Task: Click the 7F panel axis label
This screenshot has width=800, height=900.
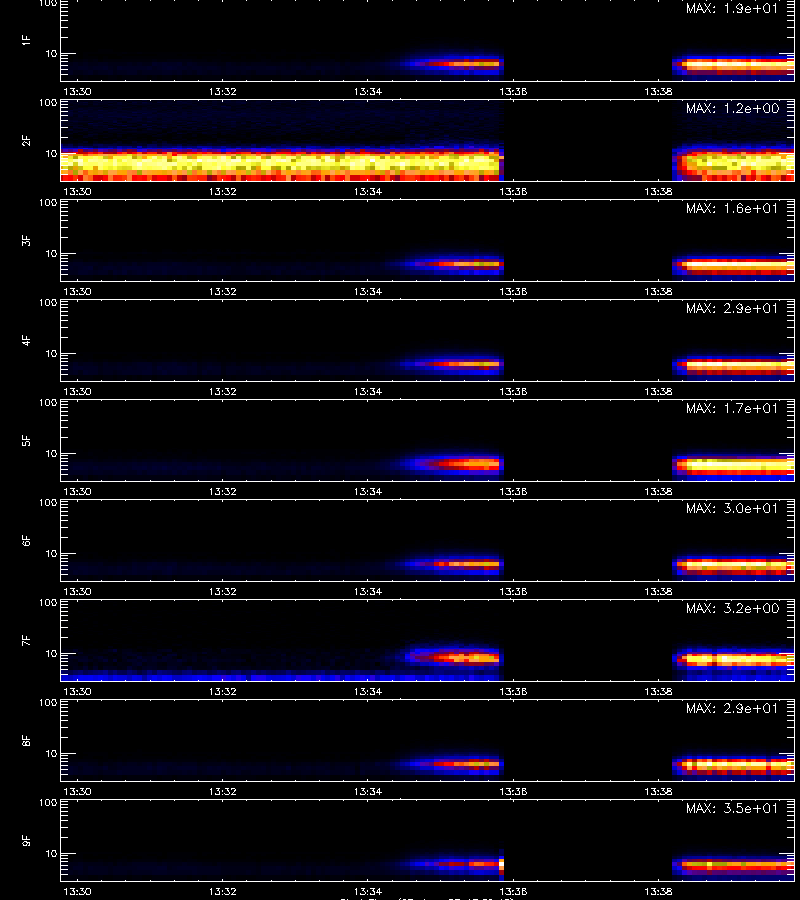Action: [26, 641]
